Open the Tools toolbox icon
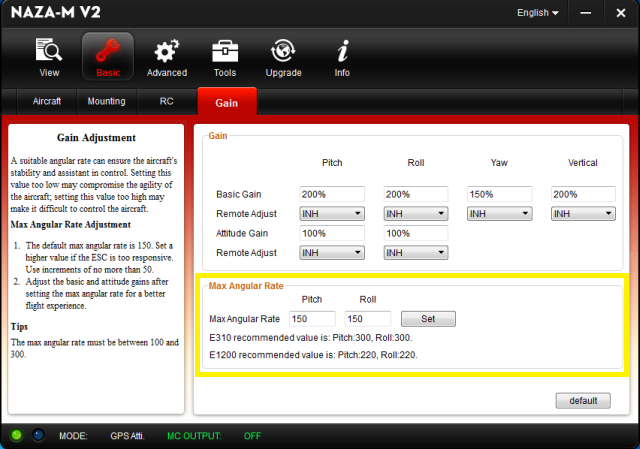 pyautogui.click(x=225, y=51)
